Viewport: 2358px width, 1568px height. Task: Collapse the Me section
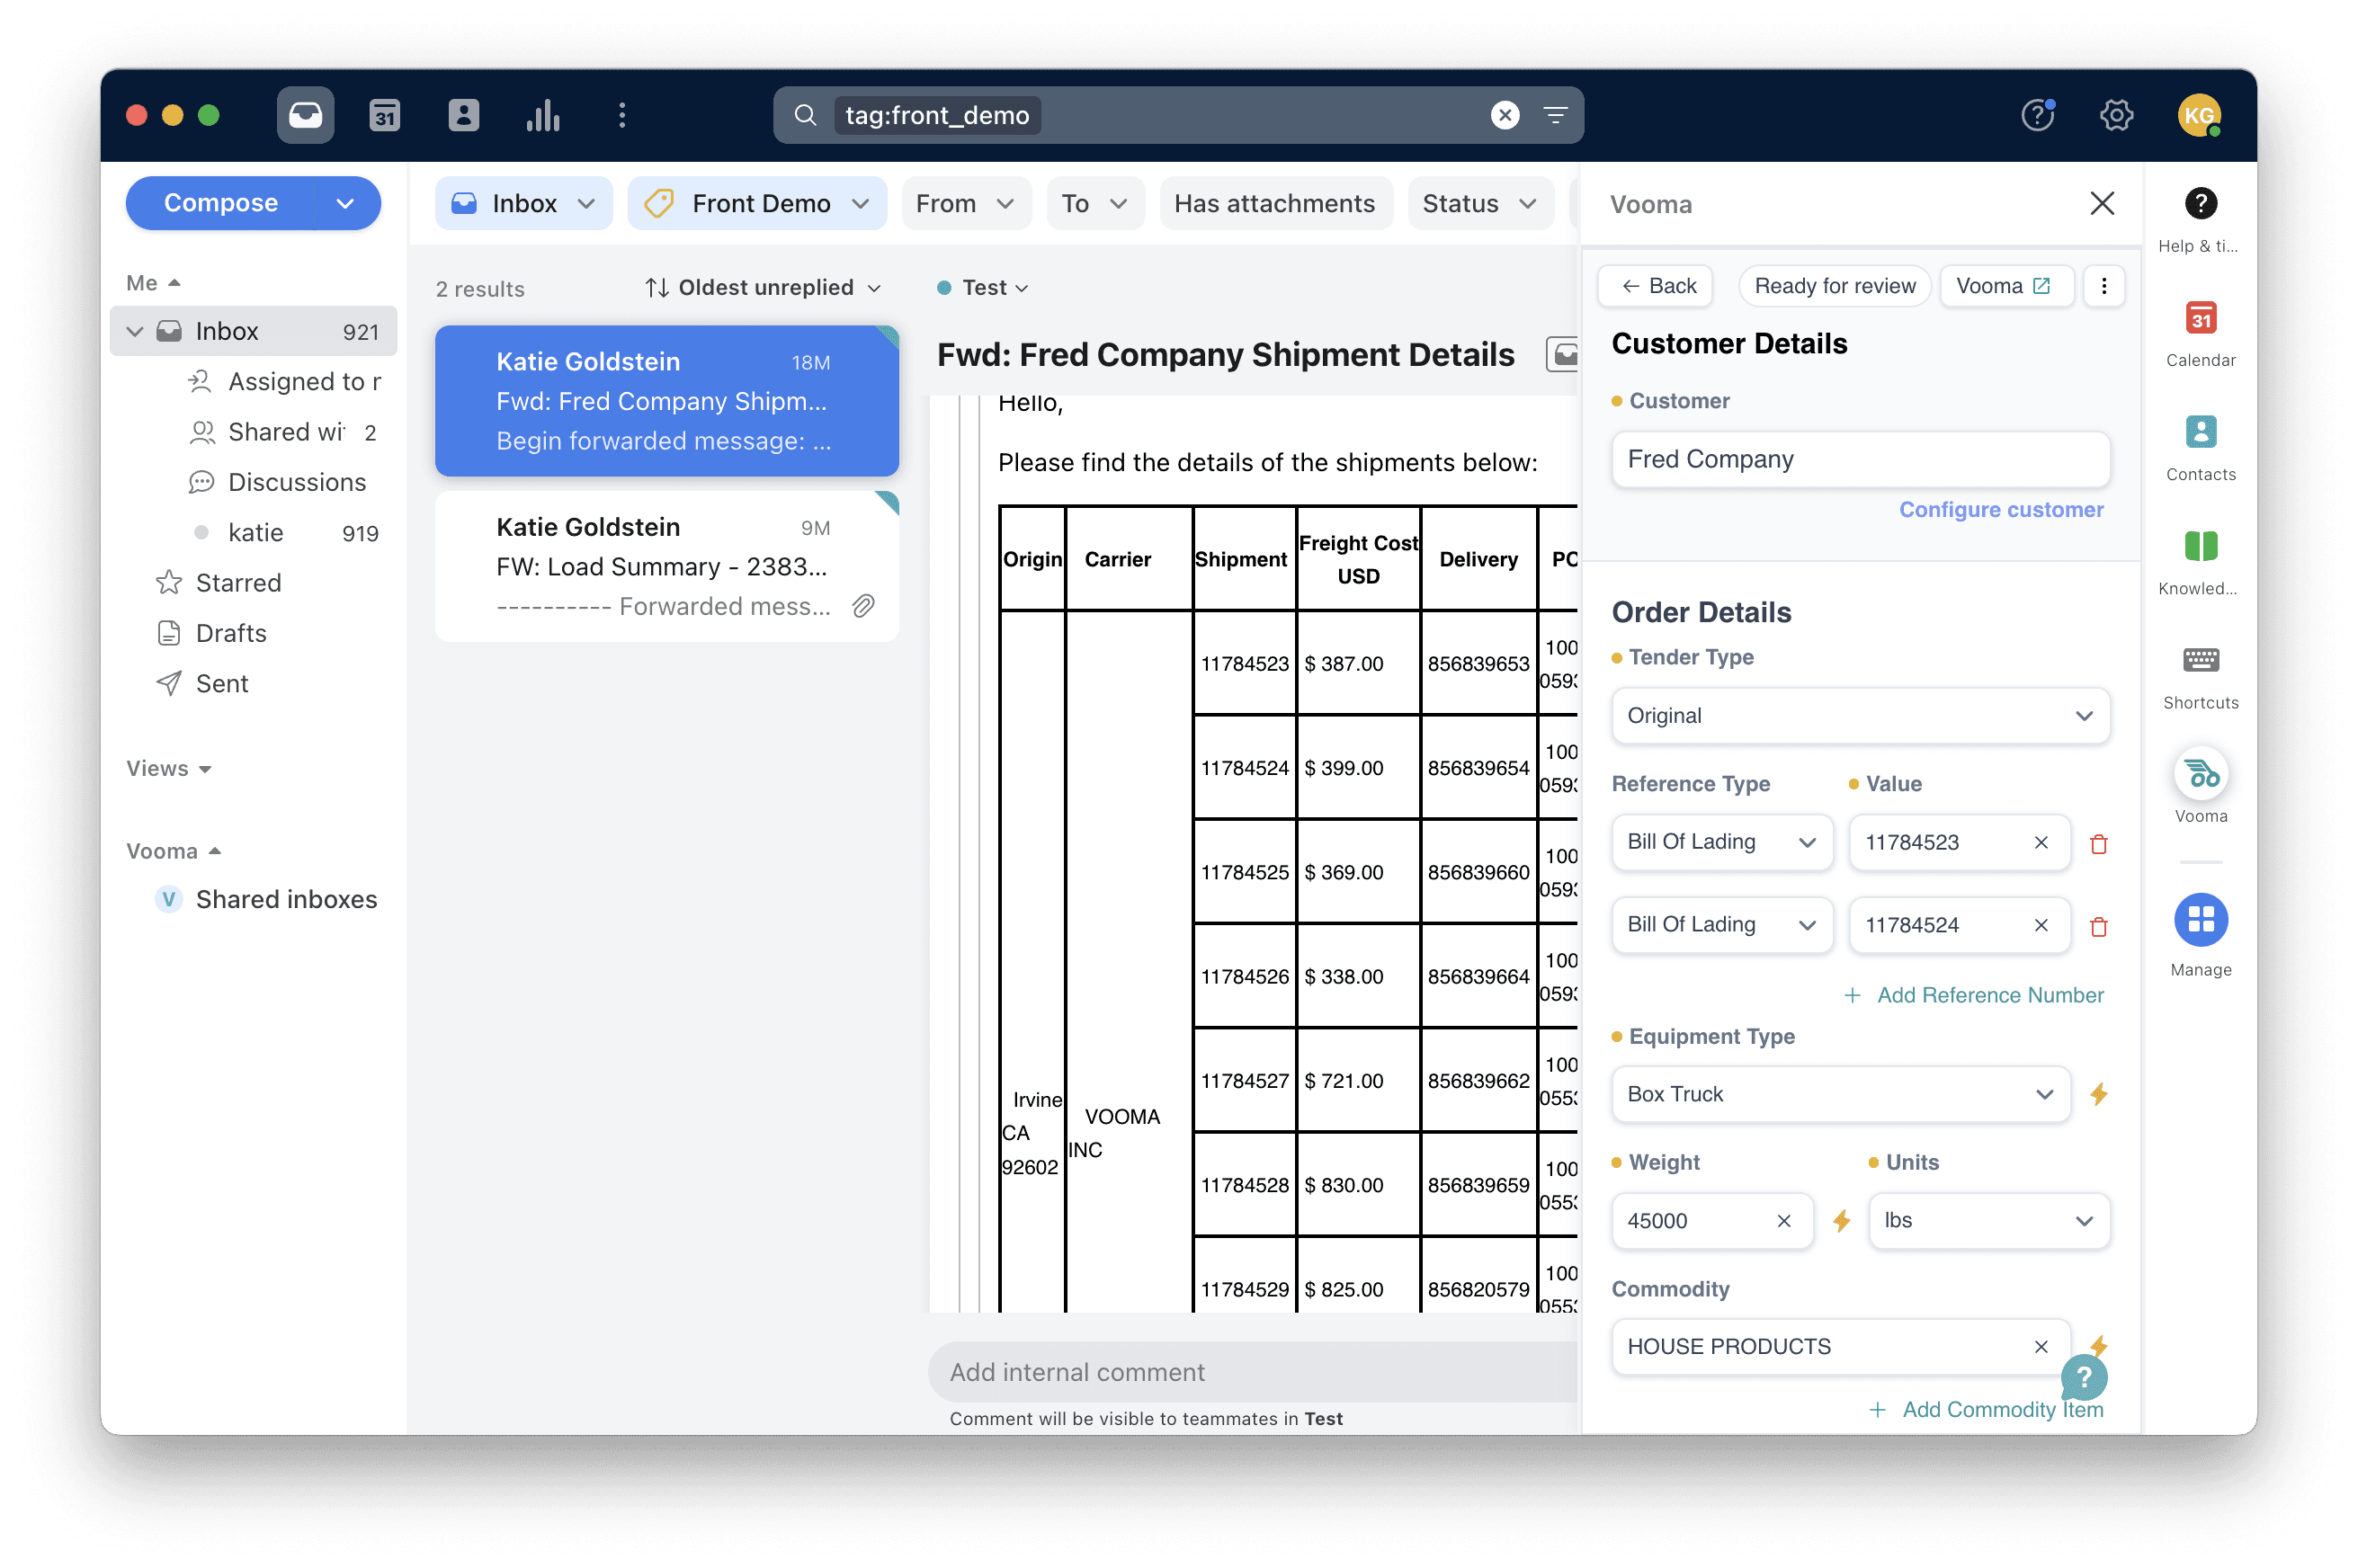(x=153, y=283)
